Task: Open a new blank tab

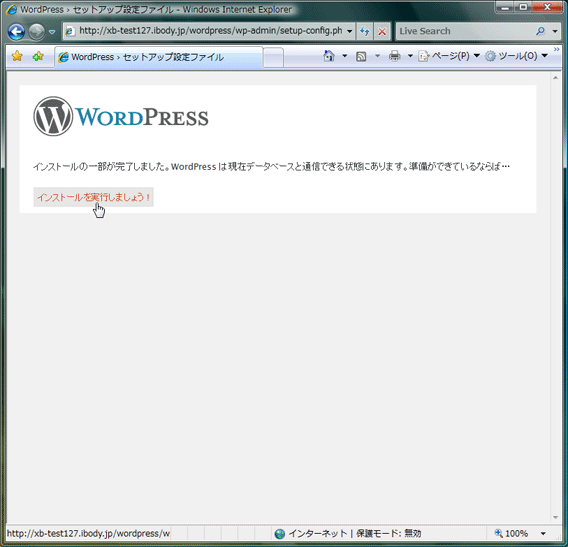Action: coord(273,57)
